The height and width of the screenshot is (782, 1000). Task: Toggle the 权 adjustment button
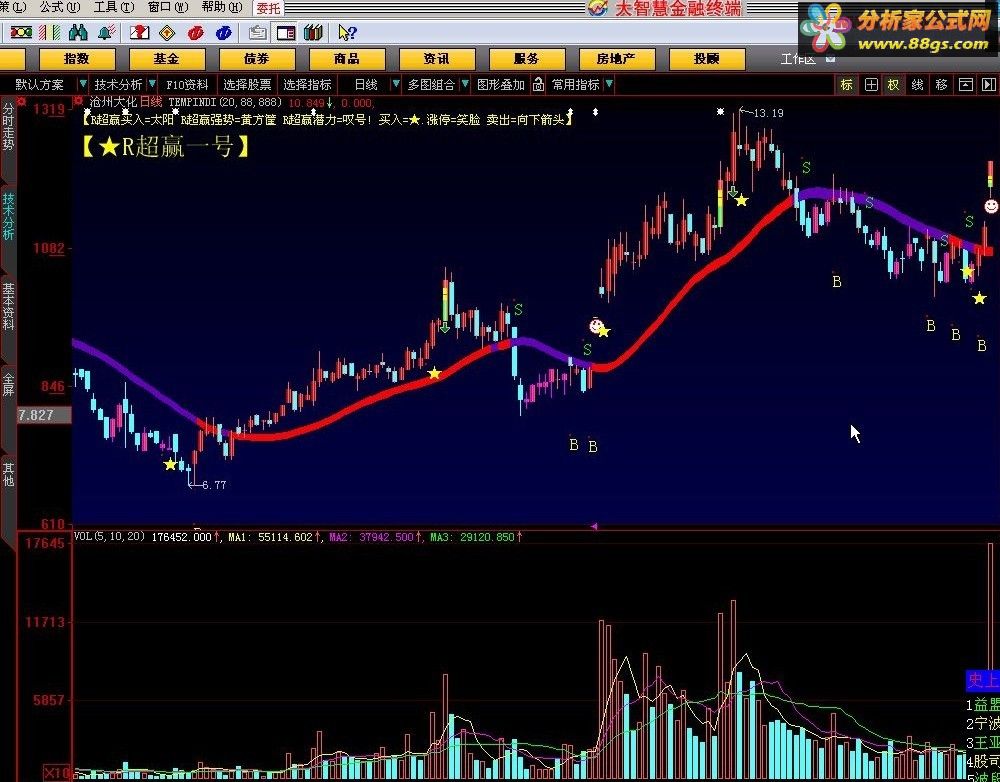894,84
